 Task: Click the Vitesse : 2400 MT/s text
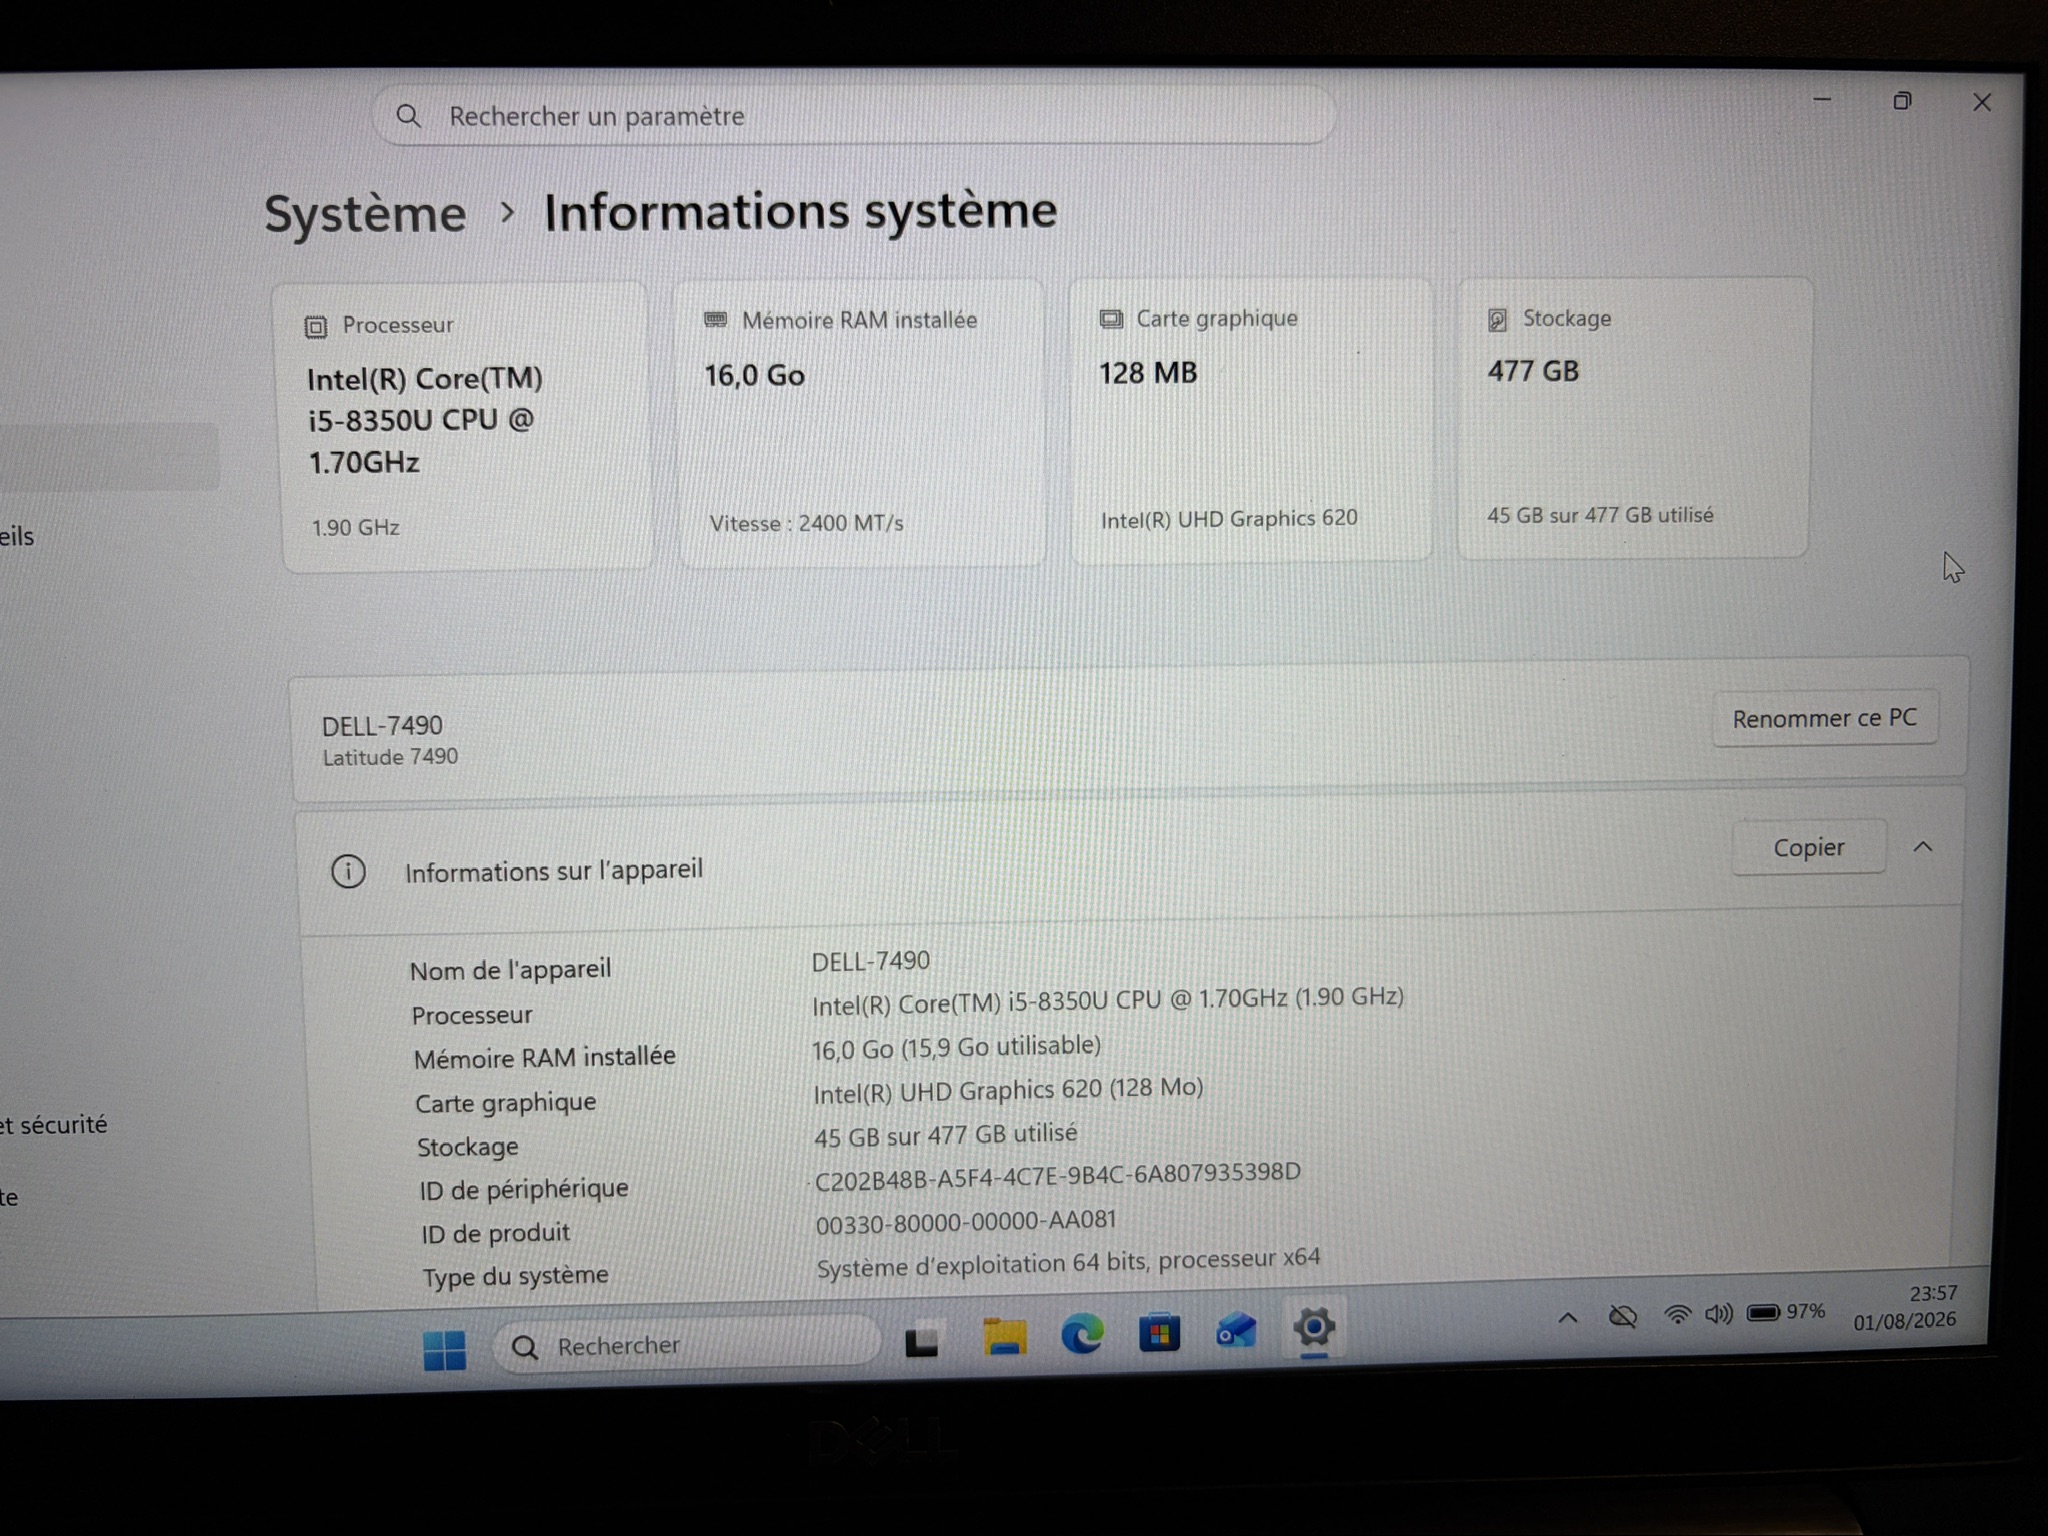point(806,523)
